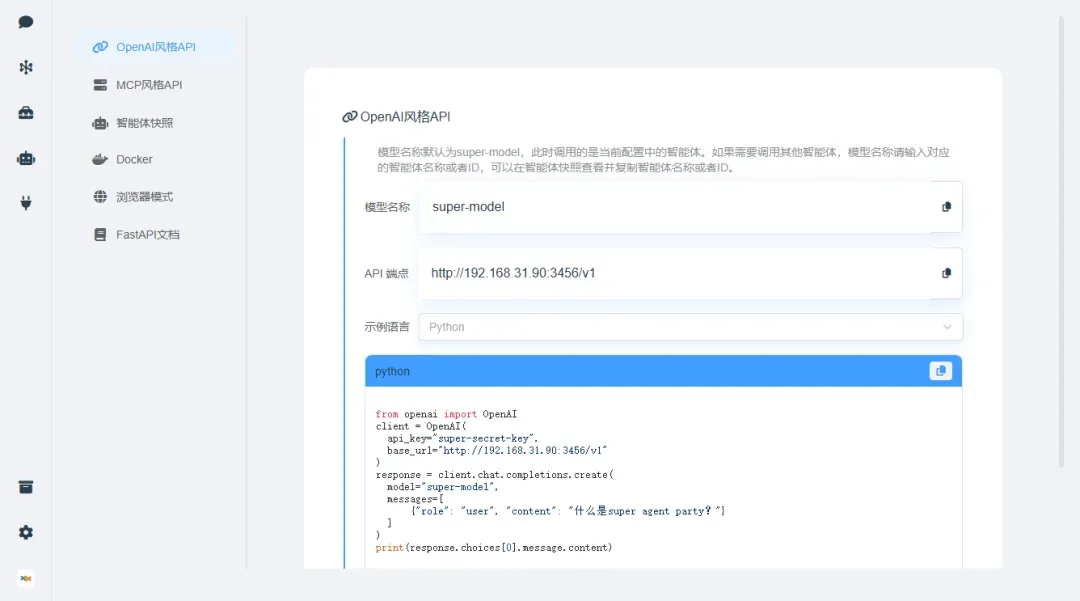Switch to MCP风格API menu item
1080x601 pixels.
click(x=149, y=85)
